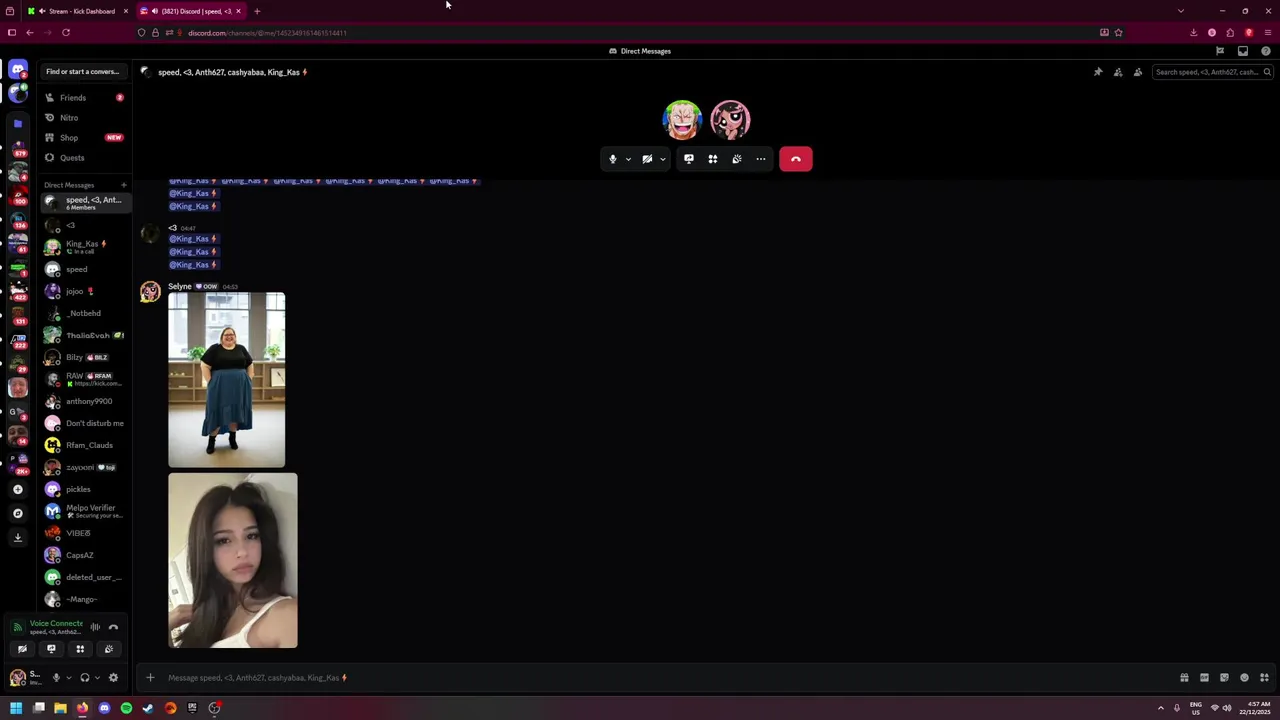Image resolution: width=1280 pixels, height=720 pixels.
Task: Open DM with anthony9900
Action: [x=86, y=401]
